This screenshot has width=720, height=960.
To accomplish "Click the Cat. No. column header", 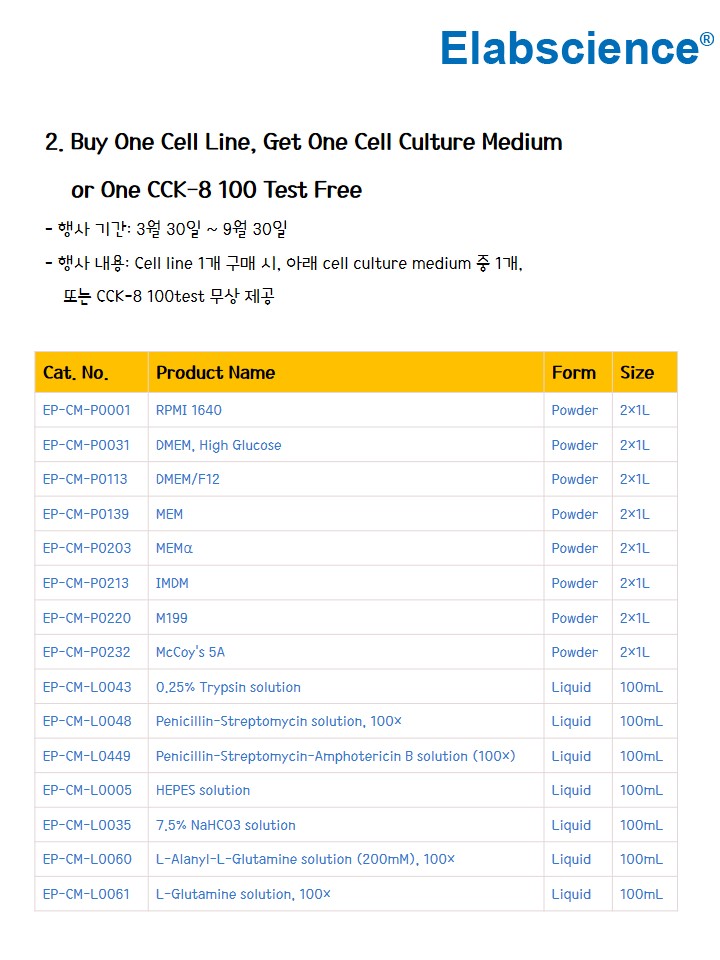I will coord(76,373).
